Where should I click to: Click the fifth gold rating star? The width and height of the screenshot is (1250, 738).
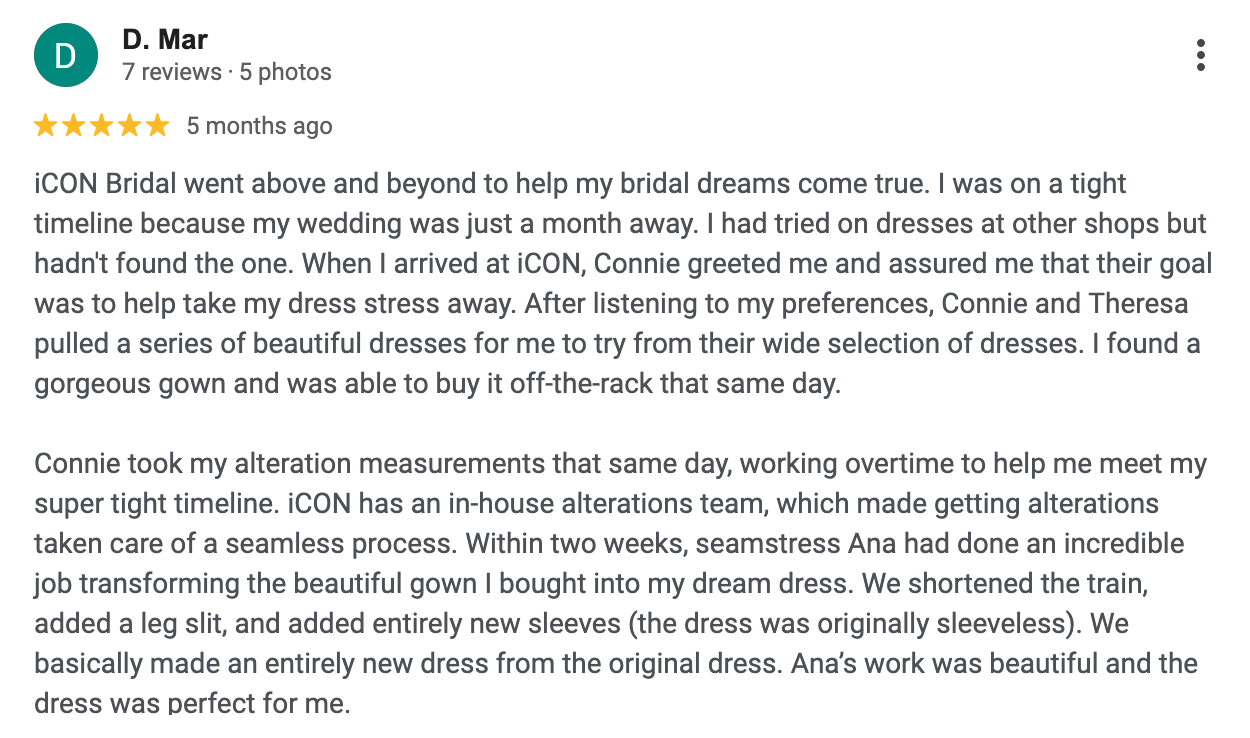(x=158, y=126)
